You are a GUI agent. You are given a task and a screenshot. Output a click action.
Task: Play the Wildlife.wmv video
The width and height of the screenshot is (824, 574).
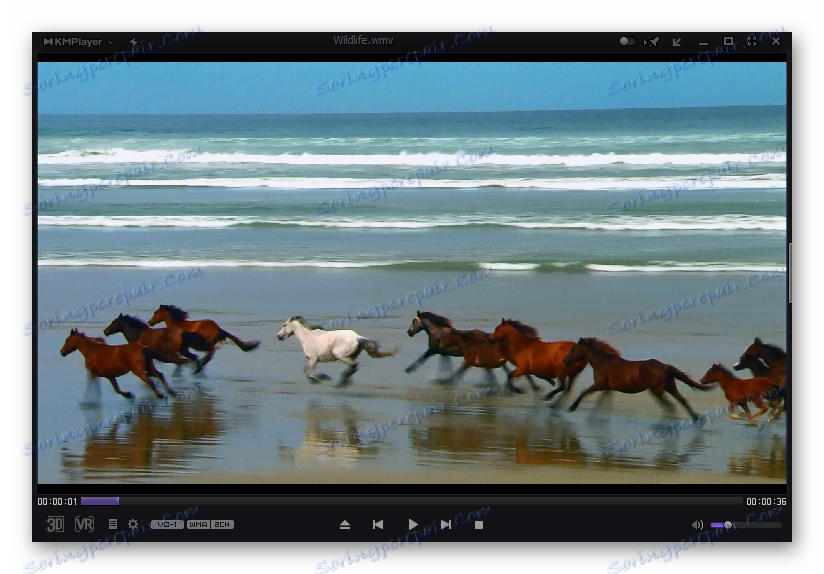point(413,525)
